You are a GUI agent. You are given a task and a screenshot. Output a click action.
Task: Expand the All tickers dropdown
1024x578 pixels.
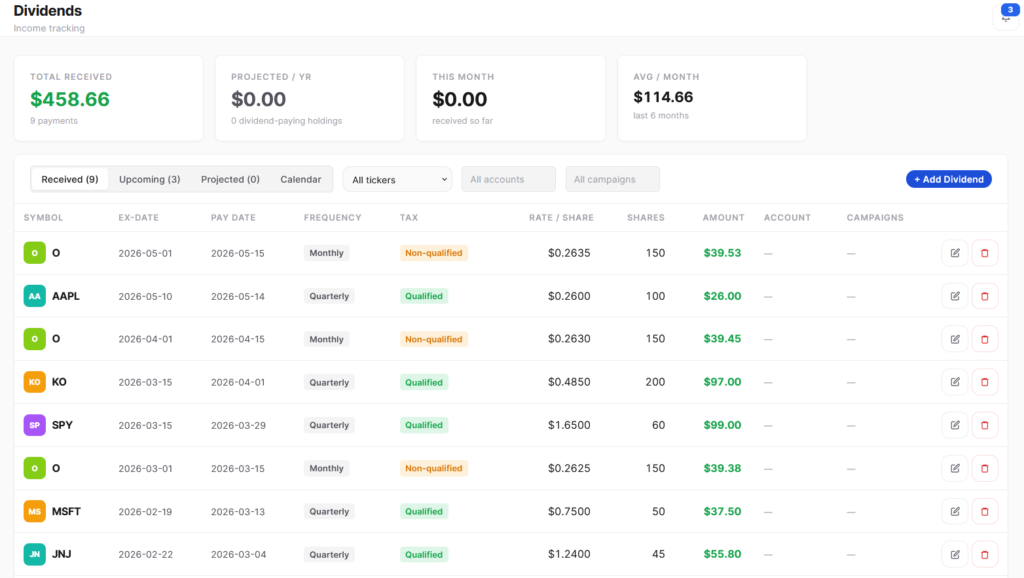coord(397,179)
